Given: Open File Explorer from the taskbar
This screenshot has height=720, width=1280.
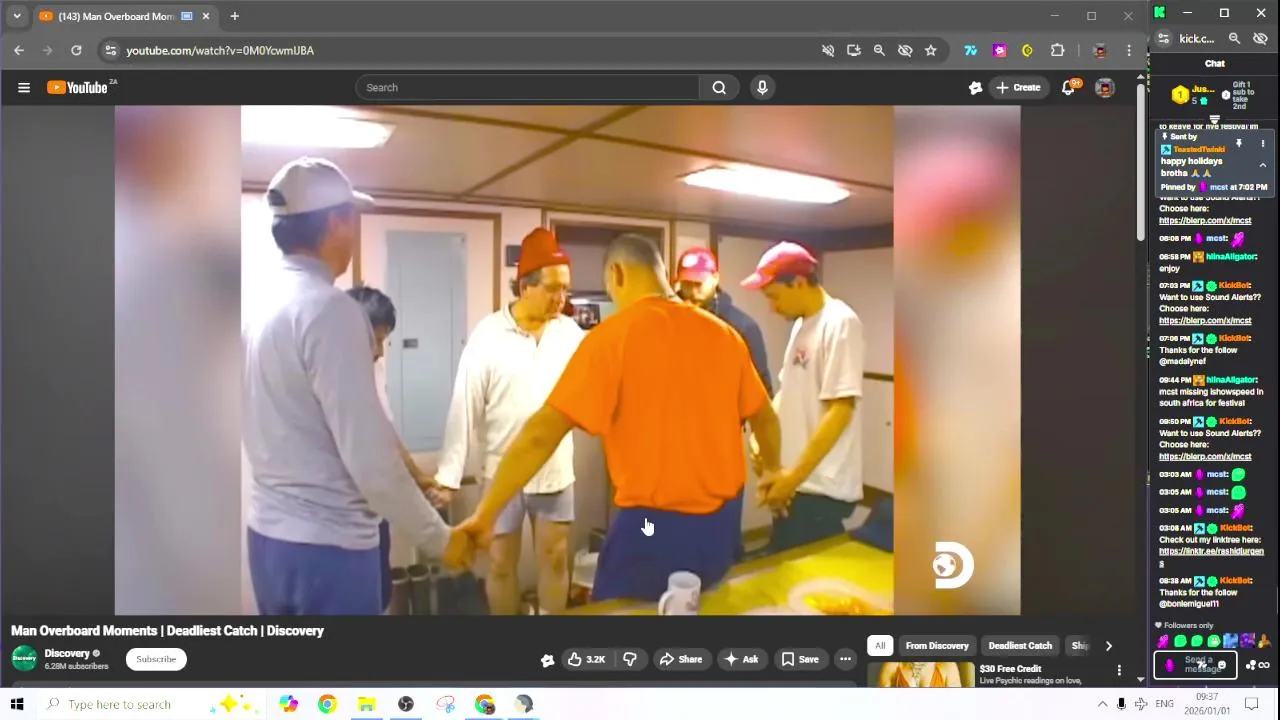Looking at the screenshot, I should pyautogui.click(x=366, y=704).
